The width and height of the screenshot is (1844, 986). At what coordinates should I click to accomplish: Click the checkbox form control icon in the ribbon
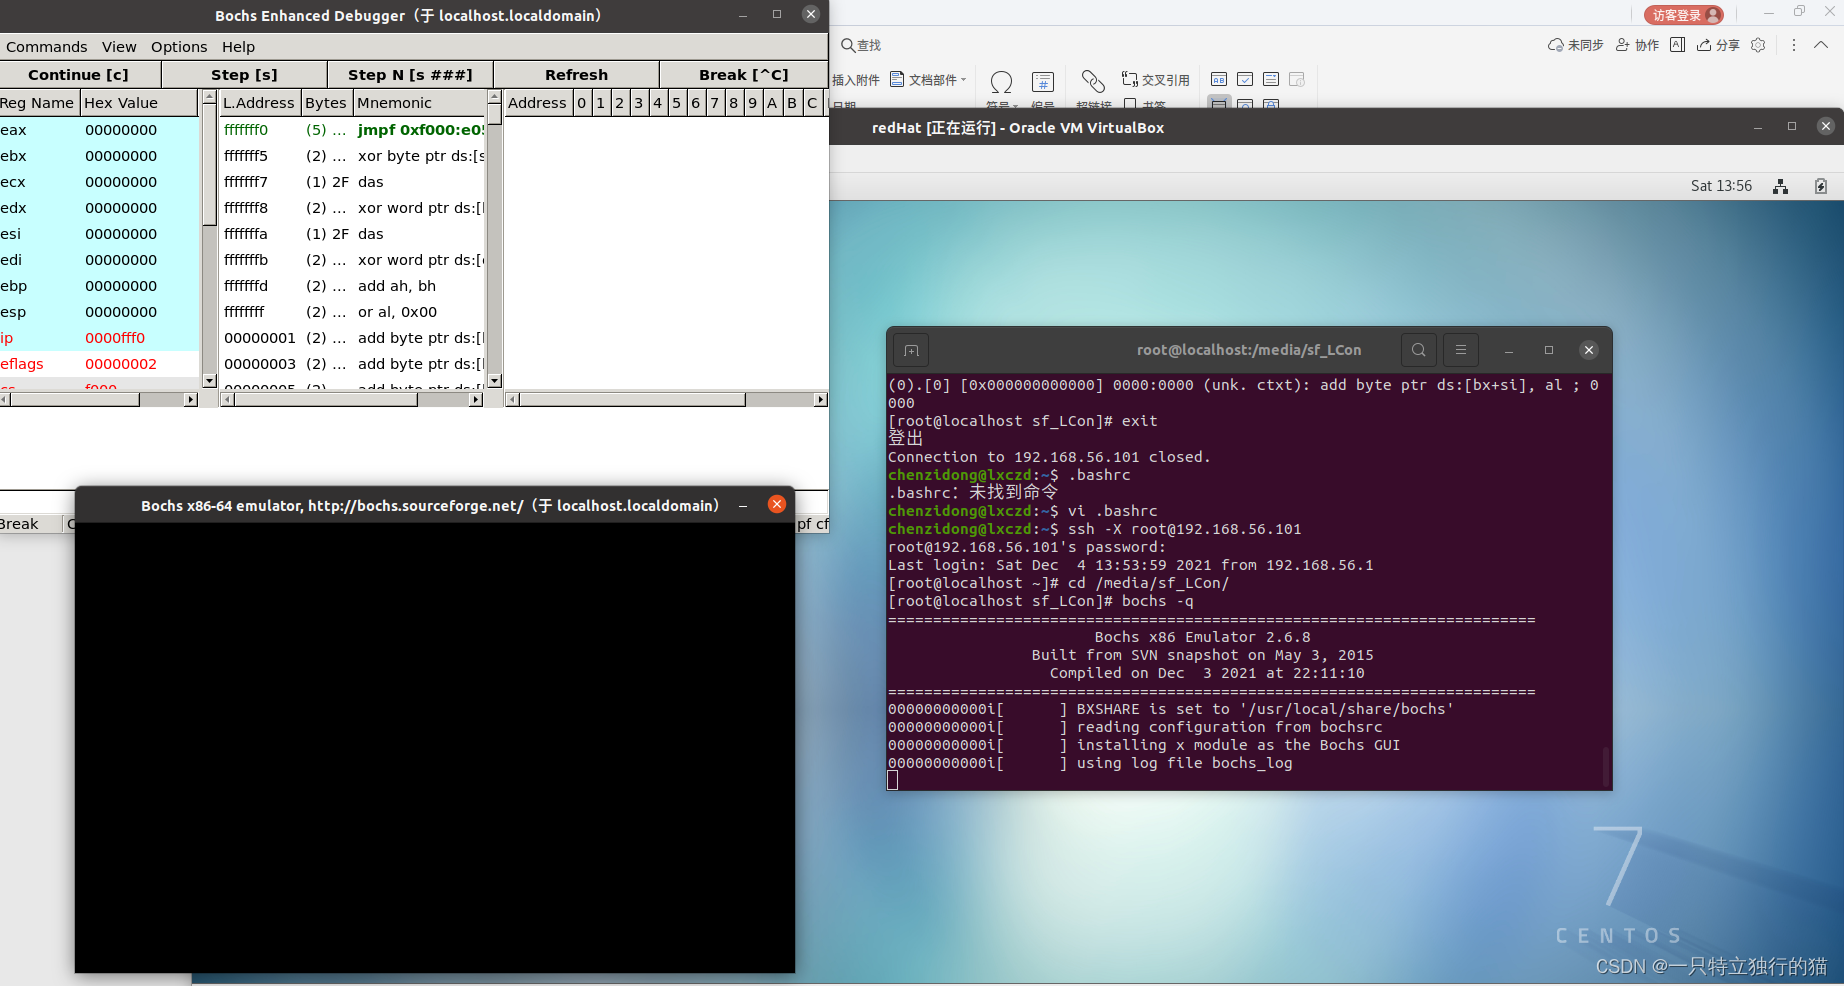[1245, 79]
